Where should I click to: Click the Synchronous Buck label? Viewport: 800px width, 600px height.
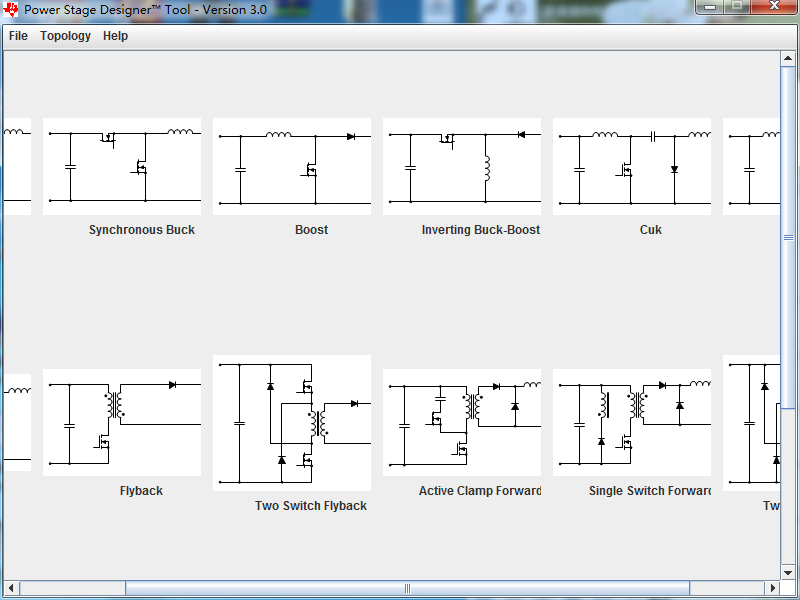click(x=142, y=230)
